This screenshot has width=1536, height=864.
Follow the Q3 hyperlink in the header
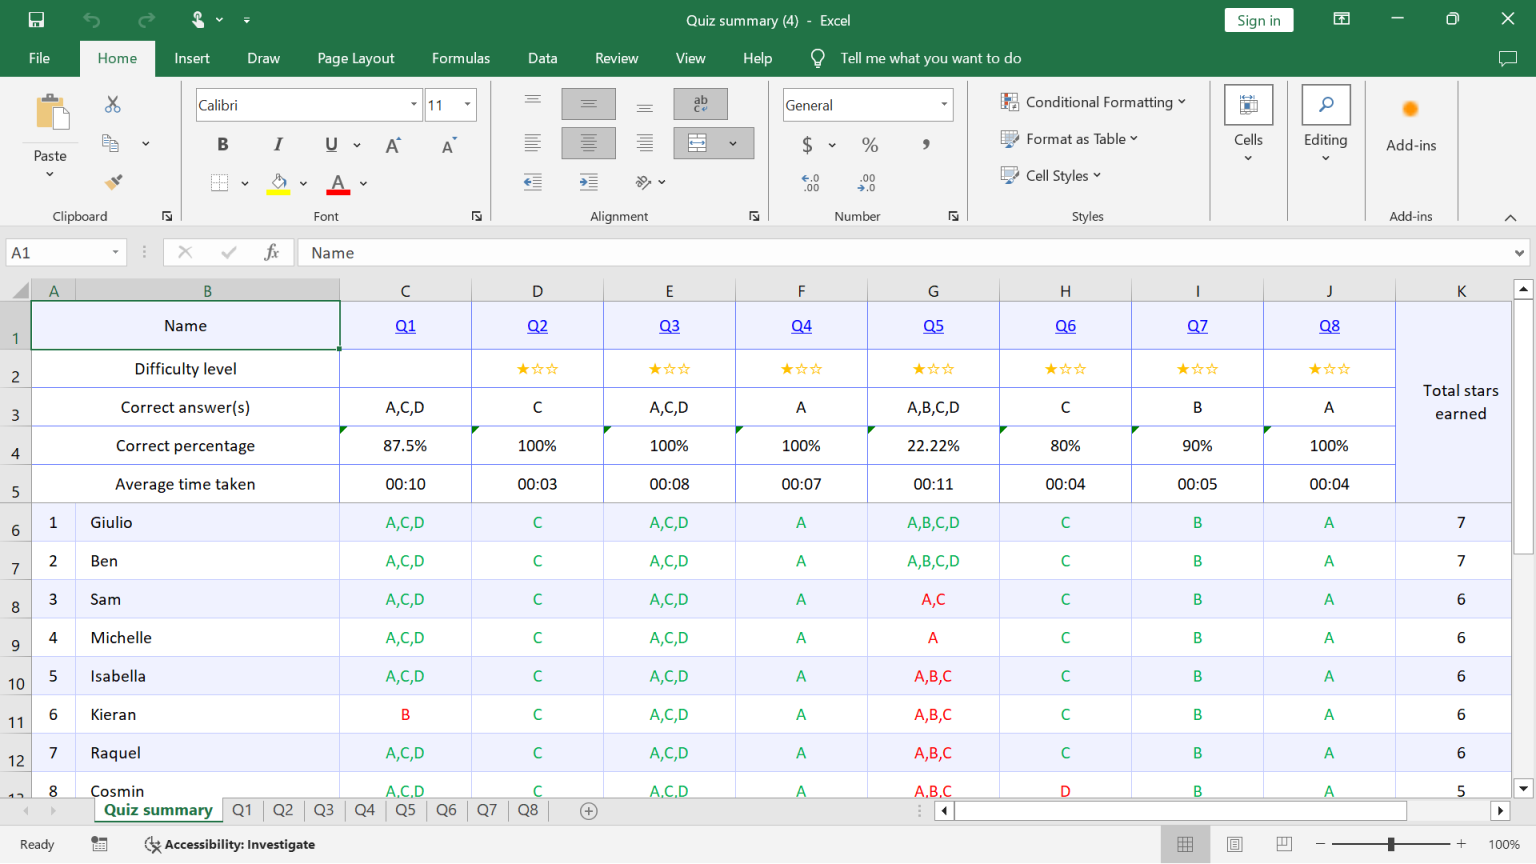[669, 325]
